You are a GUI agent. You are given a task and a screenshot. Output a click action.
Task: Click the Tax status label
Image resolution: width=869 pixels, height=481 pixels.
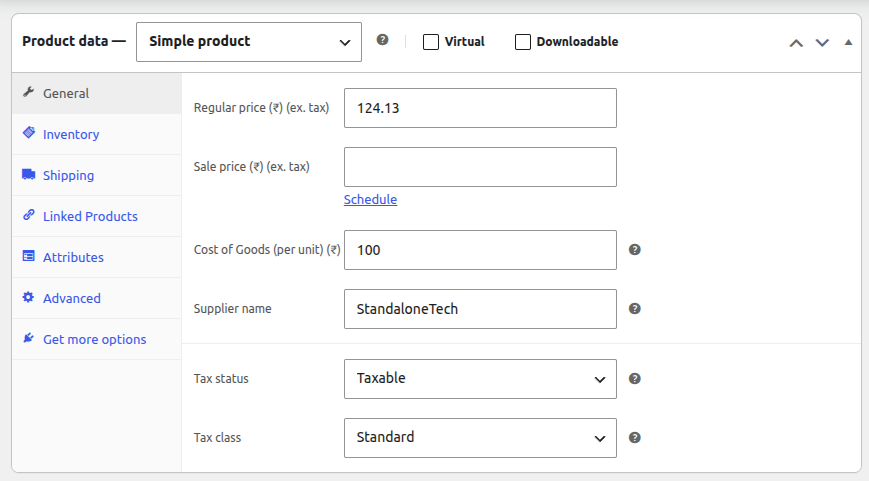click(x=221, y=378)
